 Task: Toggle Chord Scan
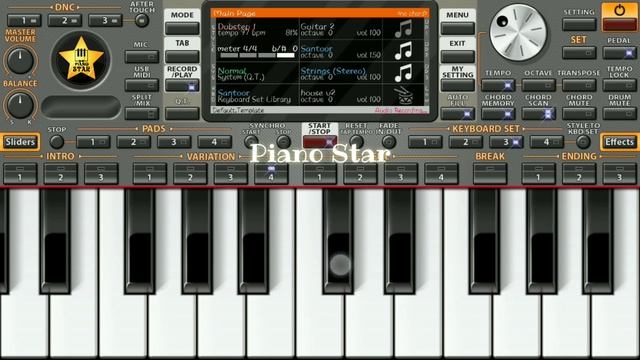(538, 113)
